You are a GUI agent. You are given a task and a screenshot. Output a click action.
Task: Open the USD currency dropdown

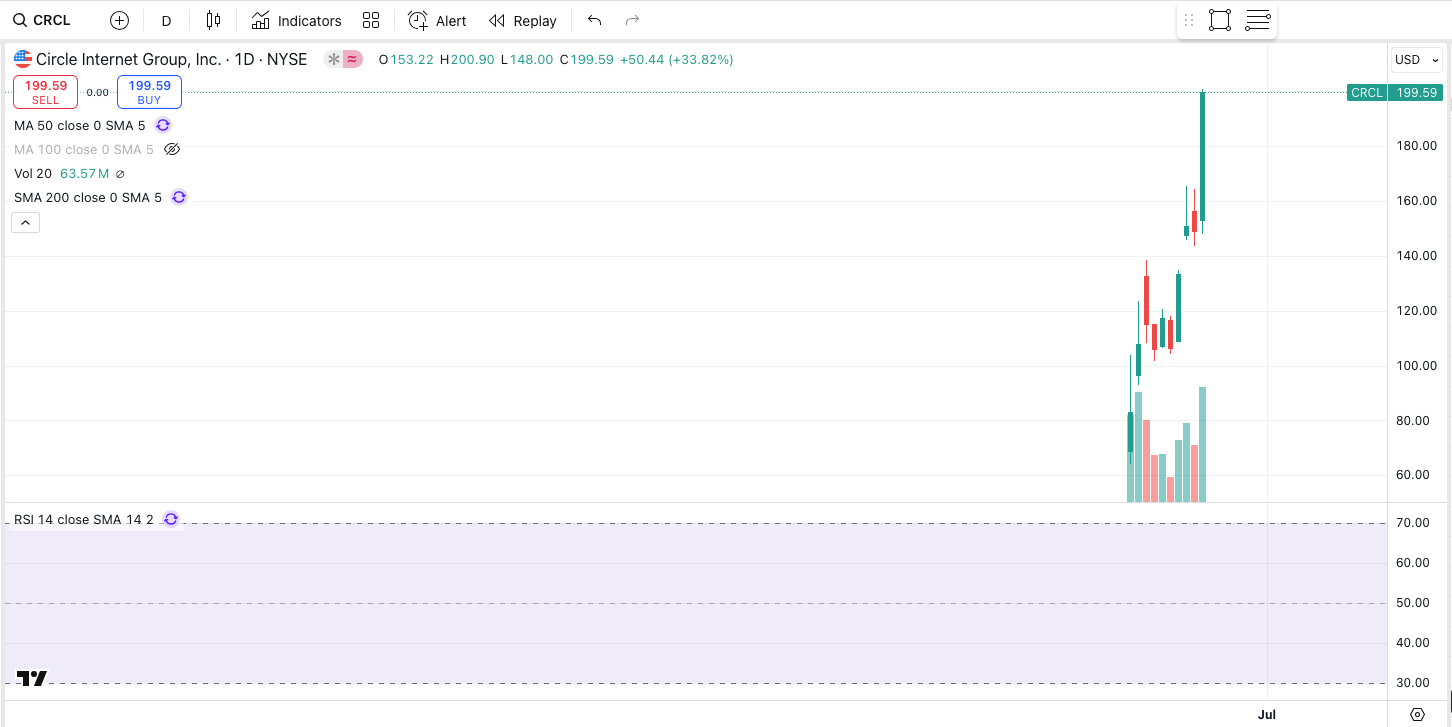1416,60
